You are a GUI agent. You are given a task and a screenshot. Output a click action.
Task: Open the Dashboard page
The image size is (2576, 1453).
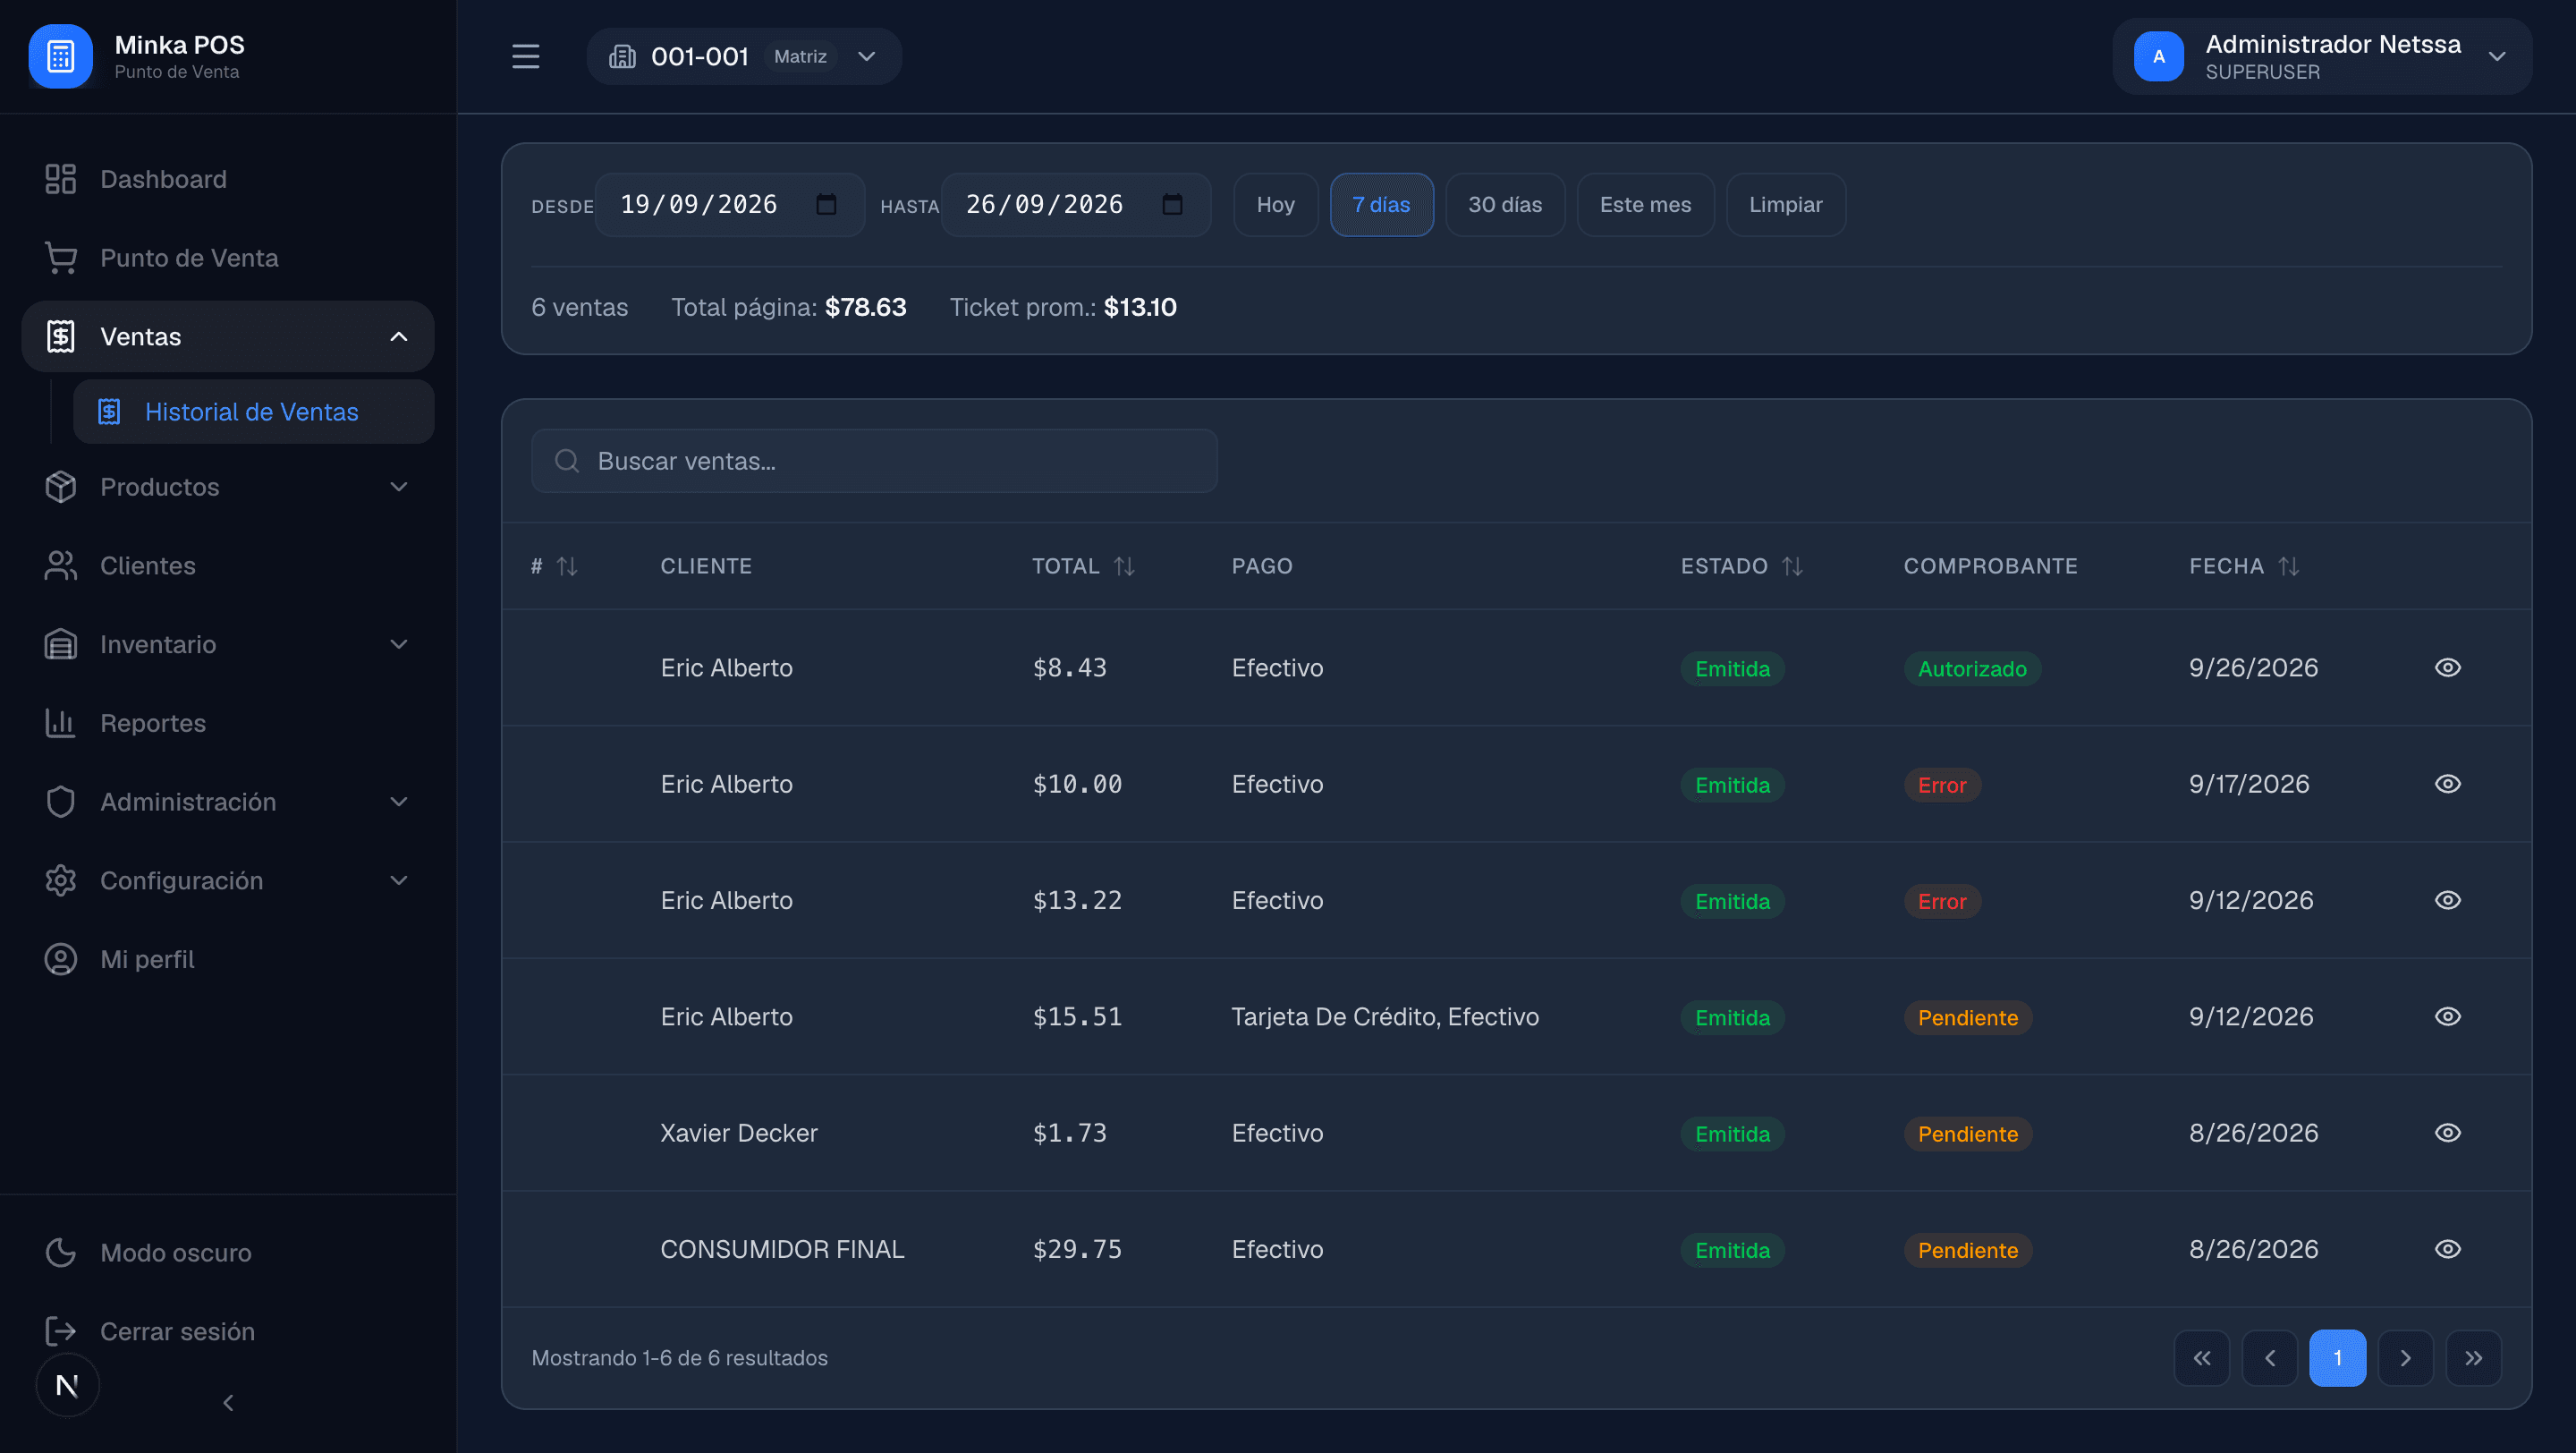[x=228, y=179]
